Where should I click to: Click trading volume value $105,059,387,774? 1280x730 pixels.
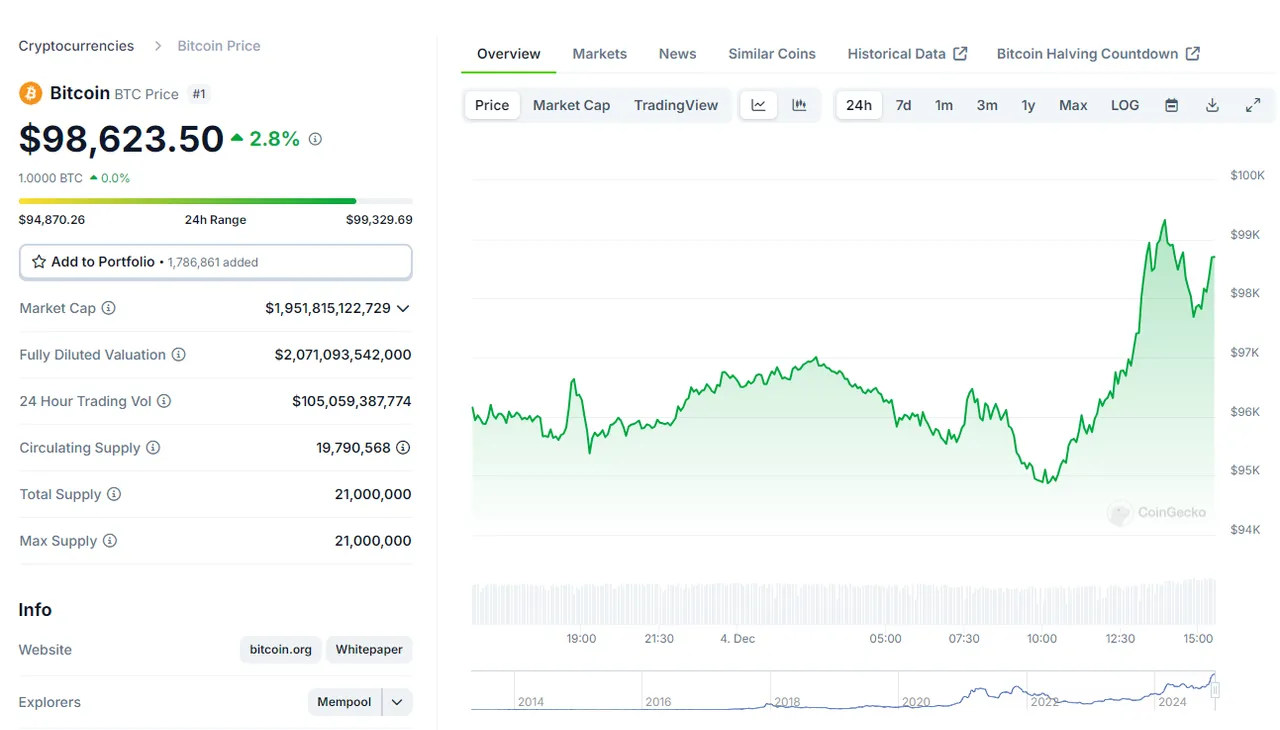[352, 401]
